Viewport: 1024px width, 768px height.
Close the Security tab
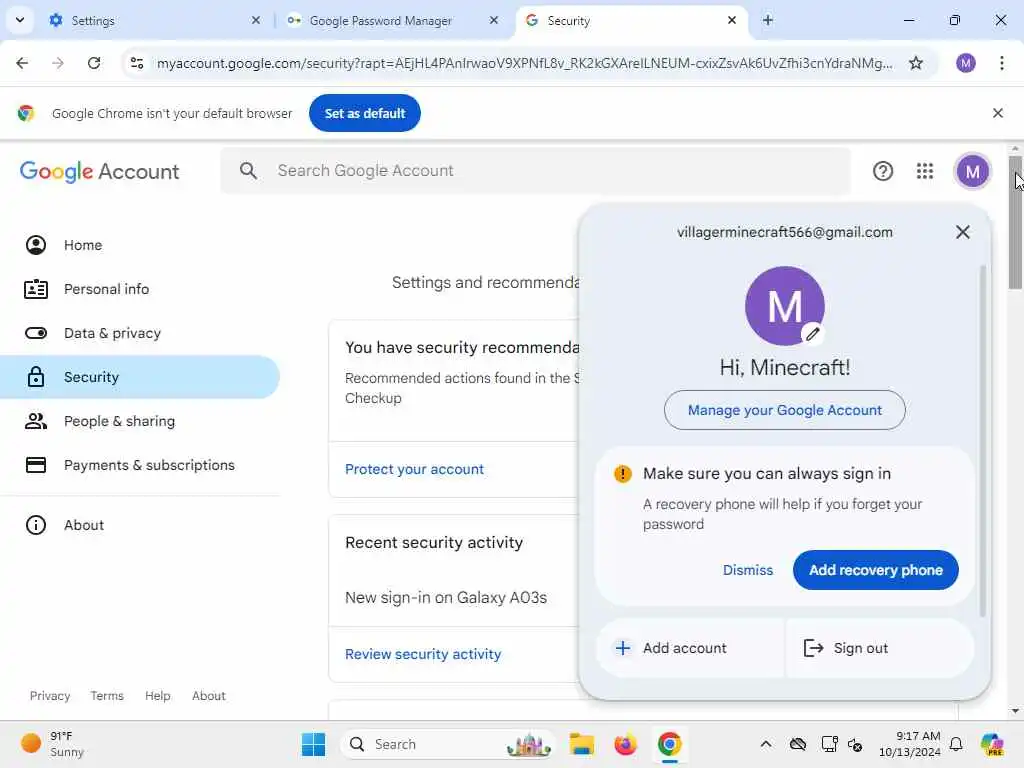point(732,20)
